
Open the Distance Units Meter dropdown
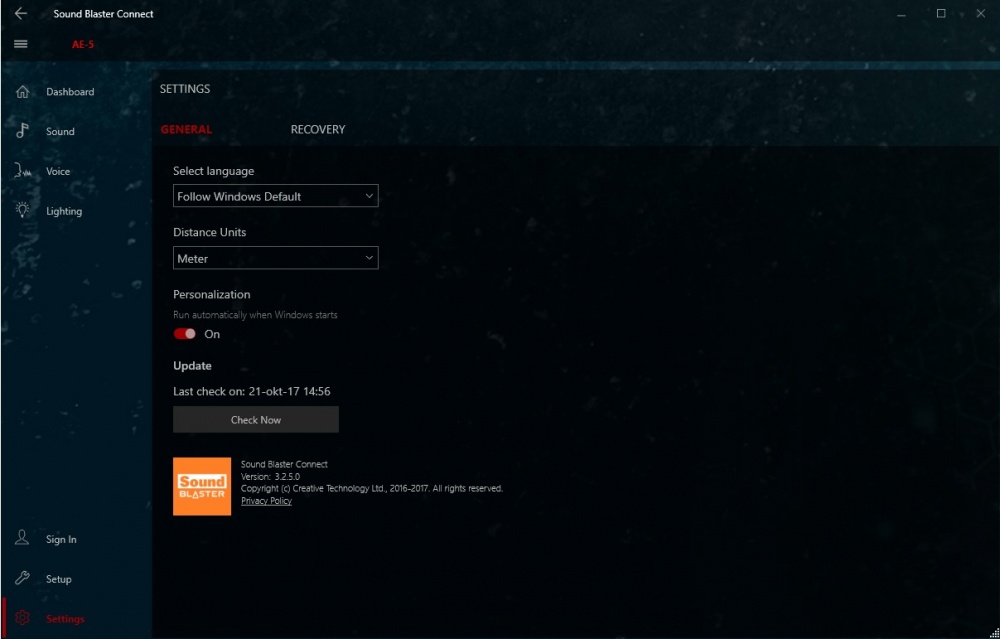(x=276, y=258)
